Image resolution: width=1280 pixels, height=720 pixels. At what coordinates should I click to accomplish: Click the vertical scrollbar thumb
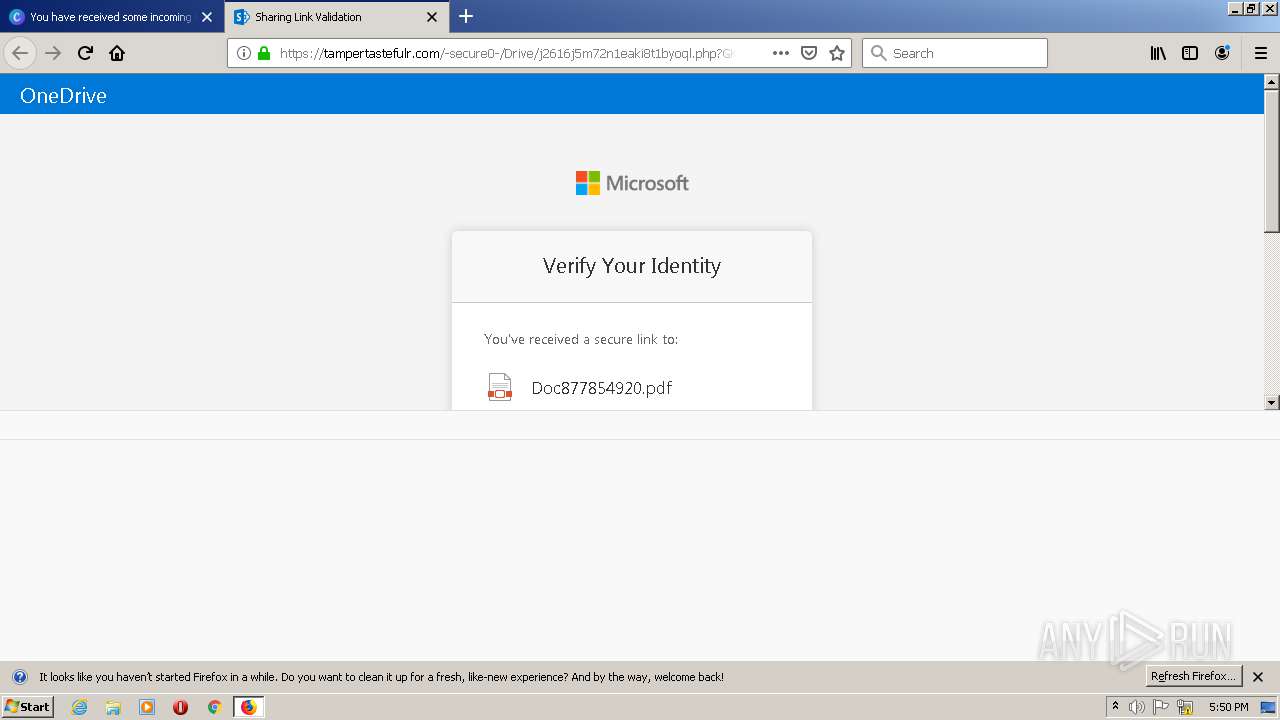point(1272,161)
